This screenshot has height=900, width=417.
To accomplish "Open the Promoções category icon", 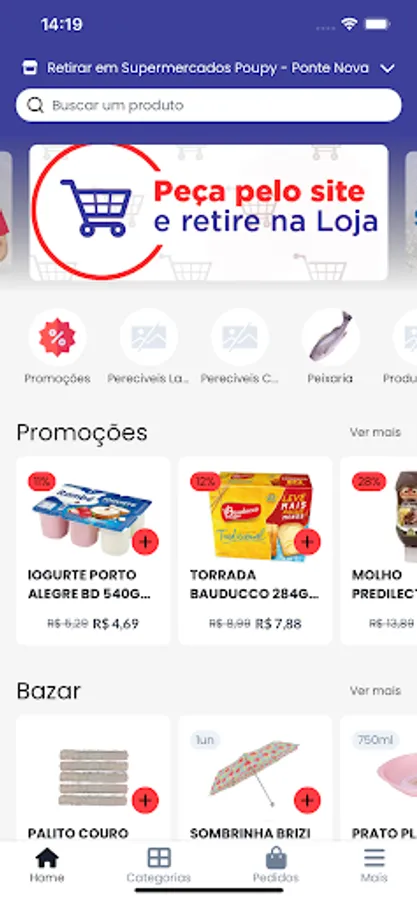I will [x=57, y=337].
